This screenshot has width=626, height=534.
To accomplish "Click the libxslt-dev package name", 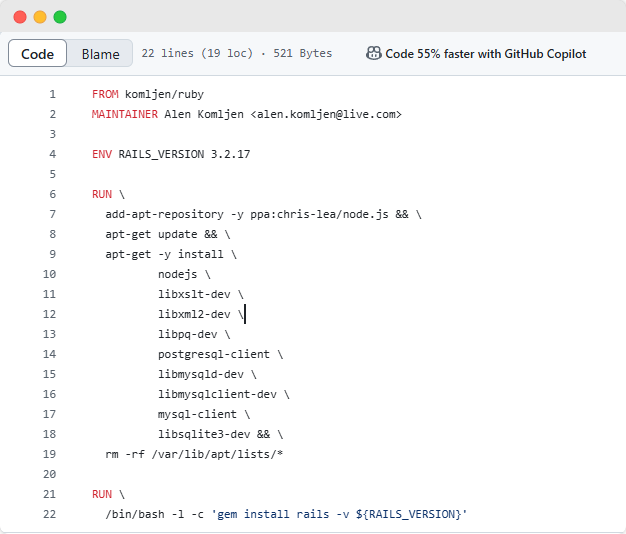I will (x=194, y=295).
